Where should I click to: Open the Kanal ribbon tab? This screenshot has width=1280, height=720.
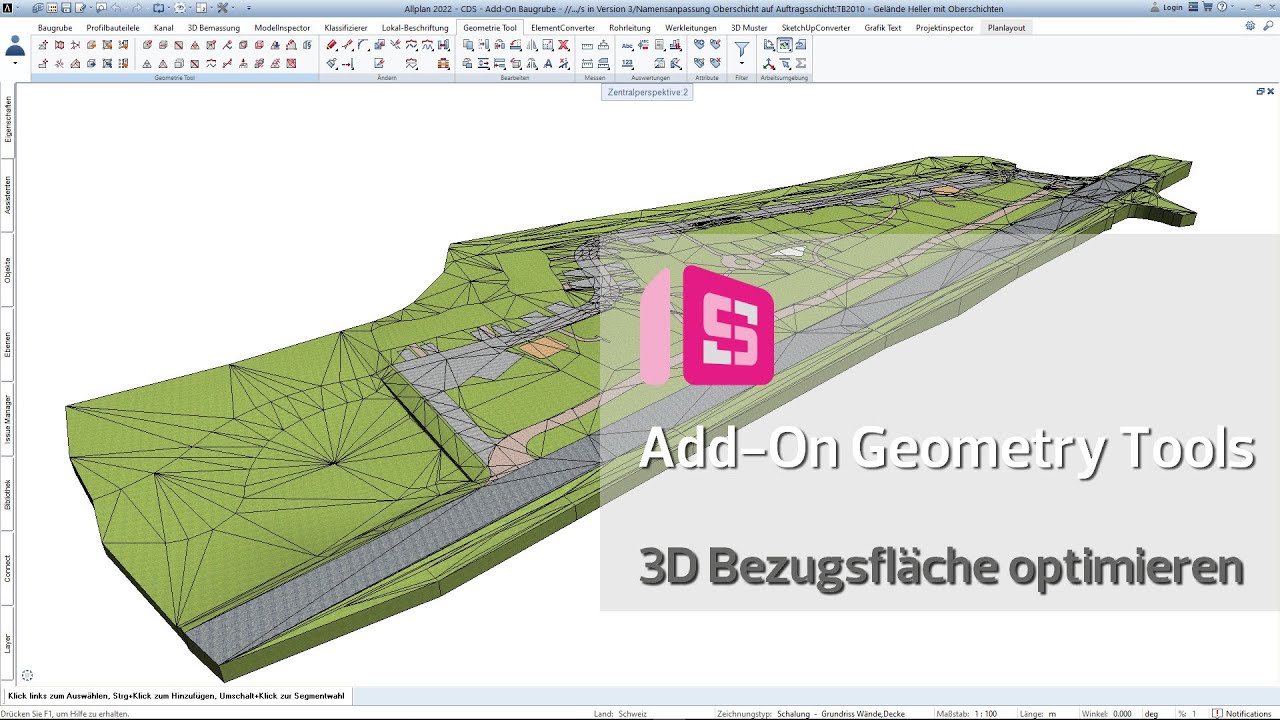[x=164, y=27]
